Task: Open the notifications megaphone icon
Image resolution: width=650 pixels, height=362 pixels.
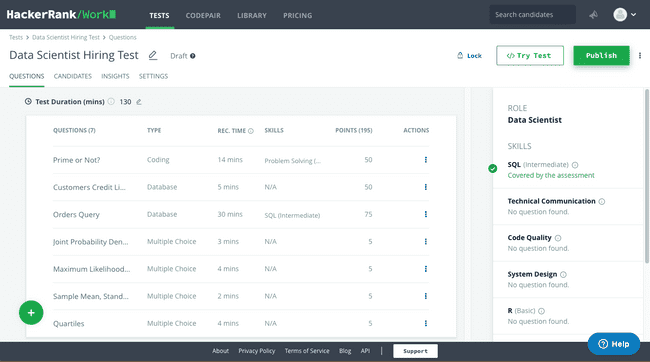Action: tap(593, 15)
